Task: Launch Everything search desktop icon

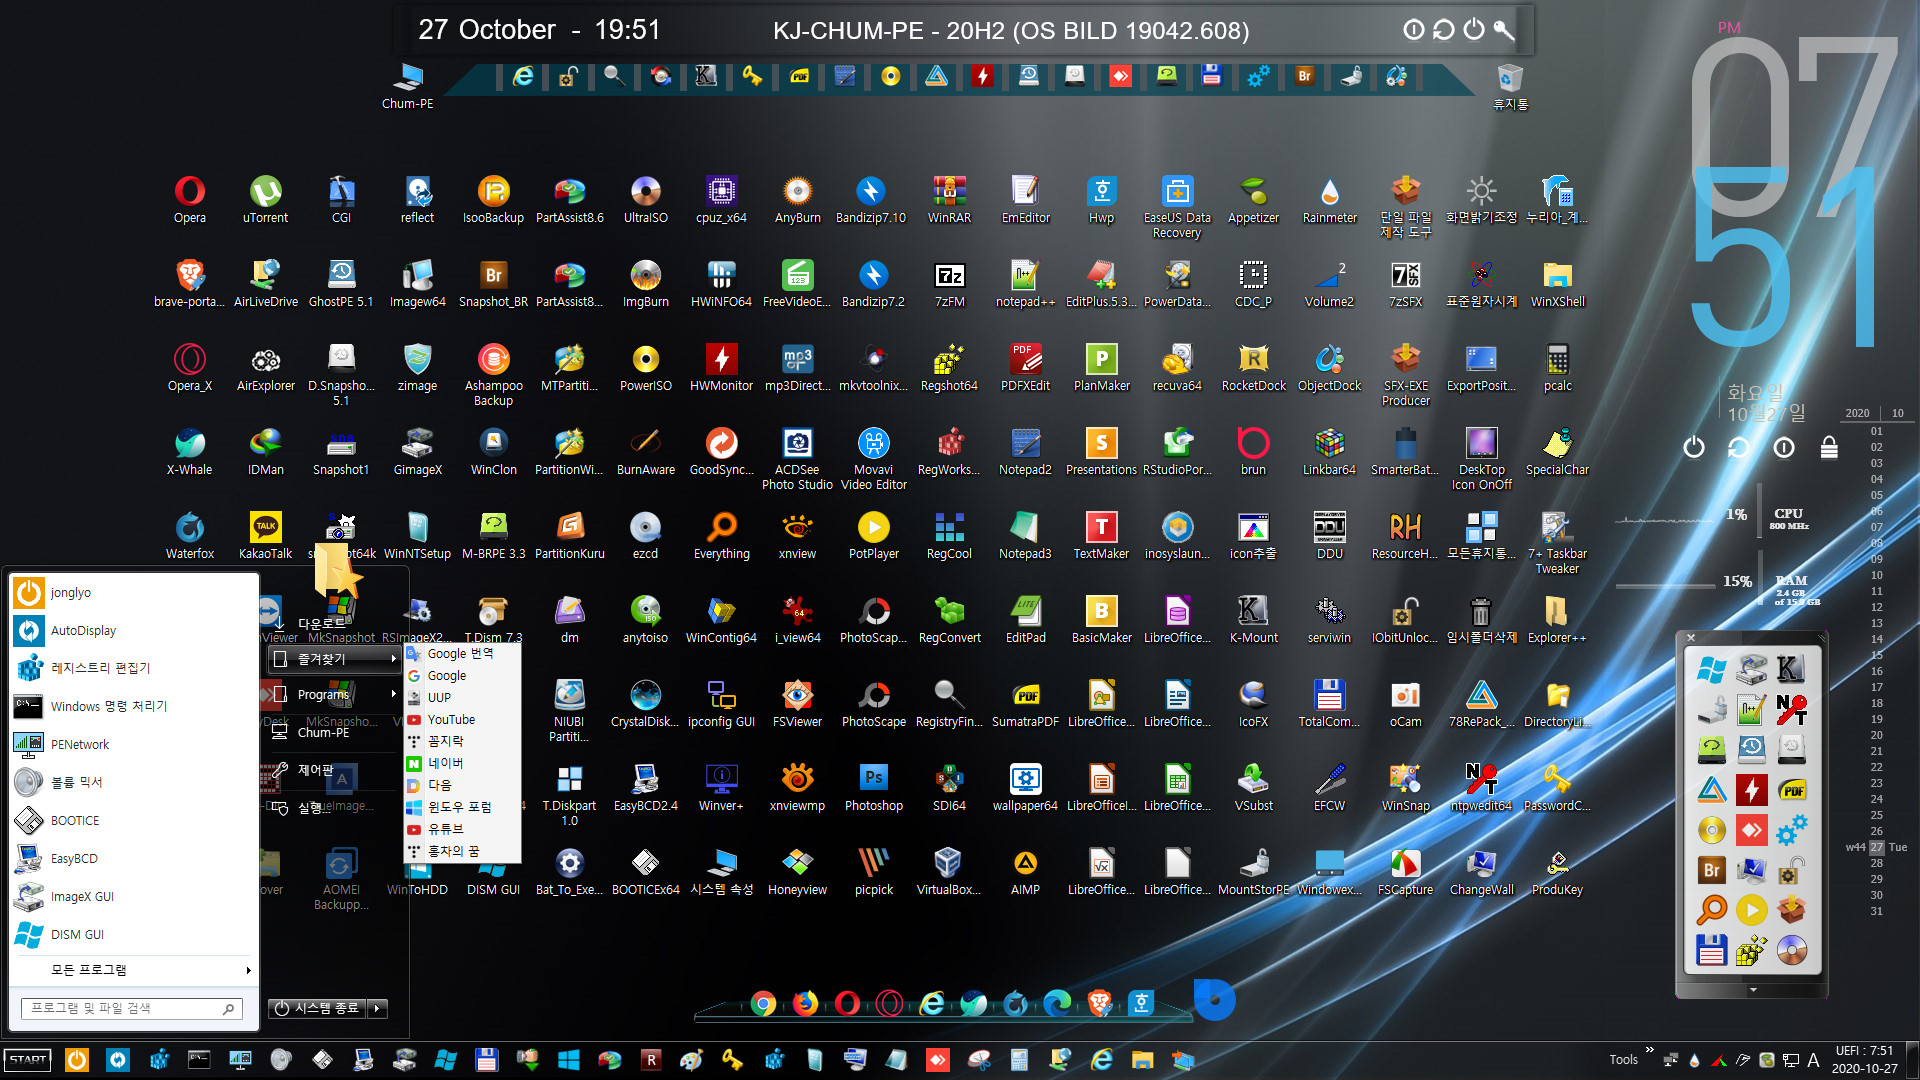Action: click(x=721, y=535)
